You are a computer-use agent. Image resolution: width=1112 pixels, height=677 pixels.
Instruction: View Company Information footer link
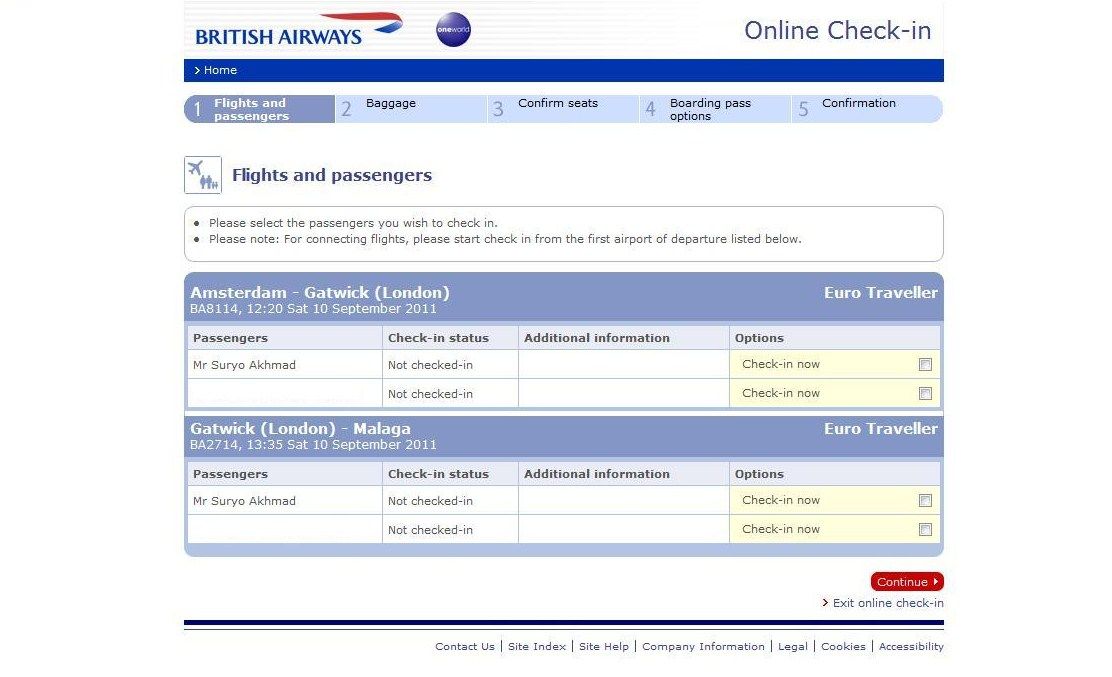[x=703, y=647]
